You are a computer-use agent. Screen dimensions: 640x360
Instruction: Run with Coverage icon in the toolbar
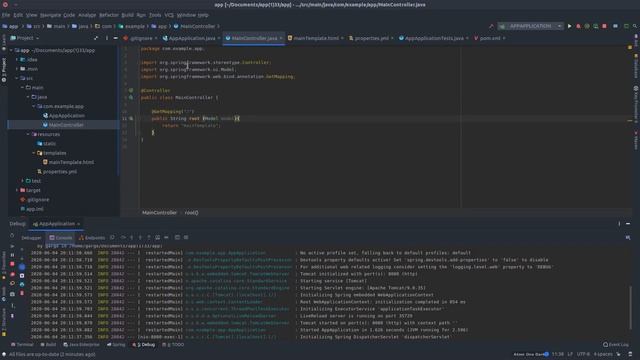pyautogui.click(x=587, y=26)
